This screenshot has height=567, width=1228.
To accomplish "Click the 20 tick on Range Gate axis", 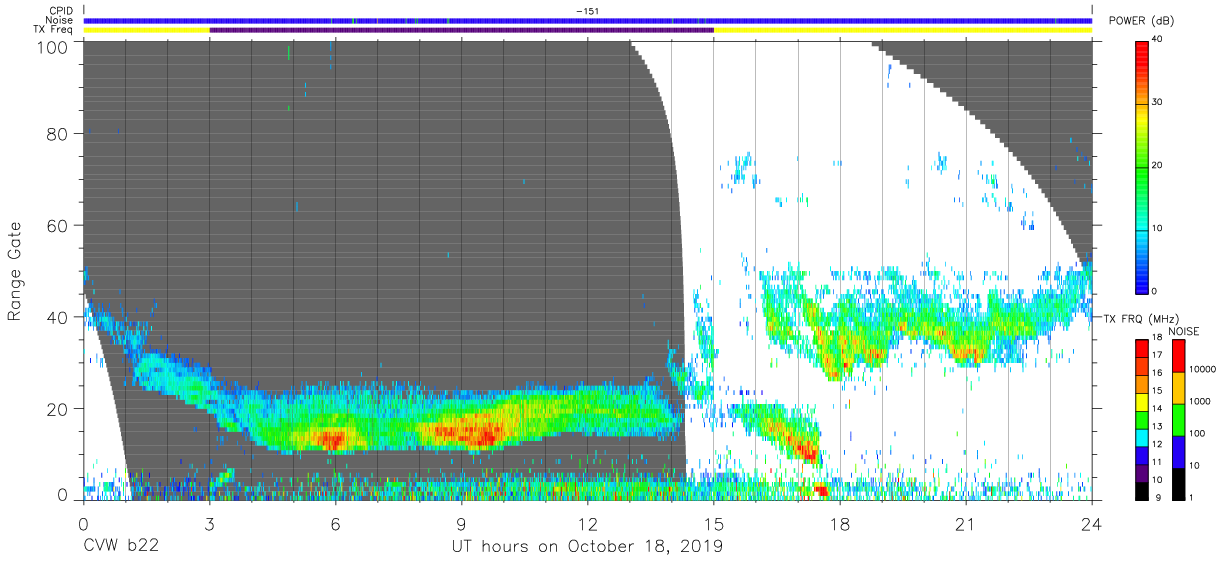I will 59,409.
